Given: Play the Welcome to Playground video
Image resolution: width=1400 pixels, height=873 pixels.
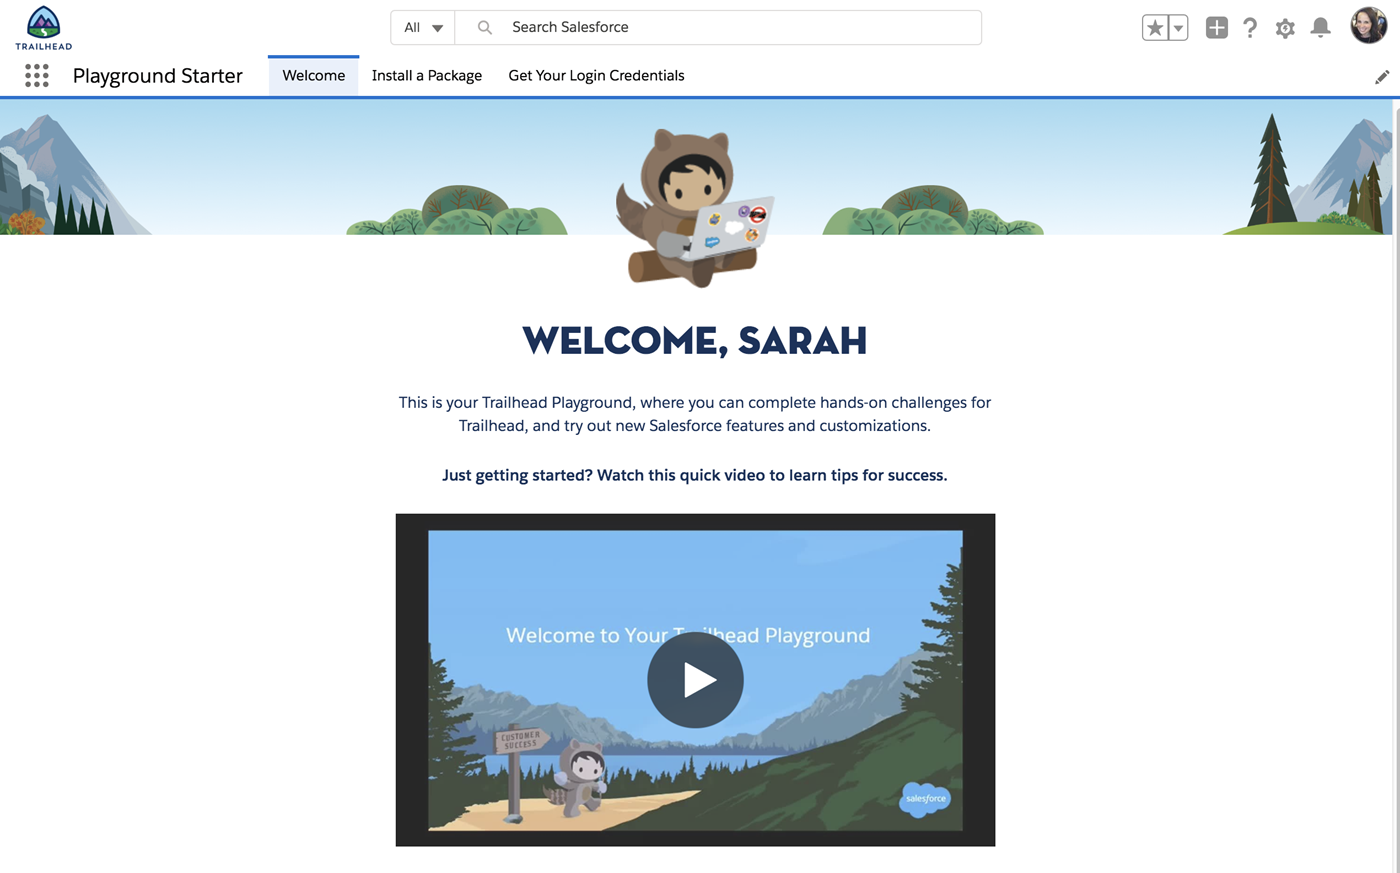Looking at the screenshot, I should (695, 680).
